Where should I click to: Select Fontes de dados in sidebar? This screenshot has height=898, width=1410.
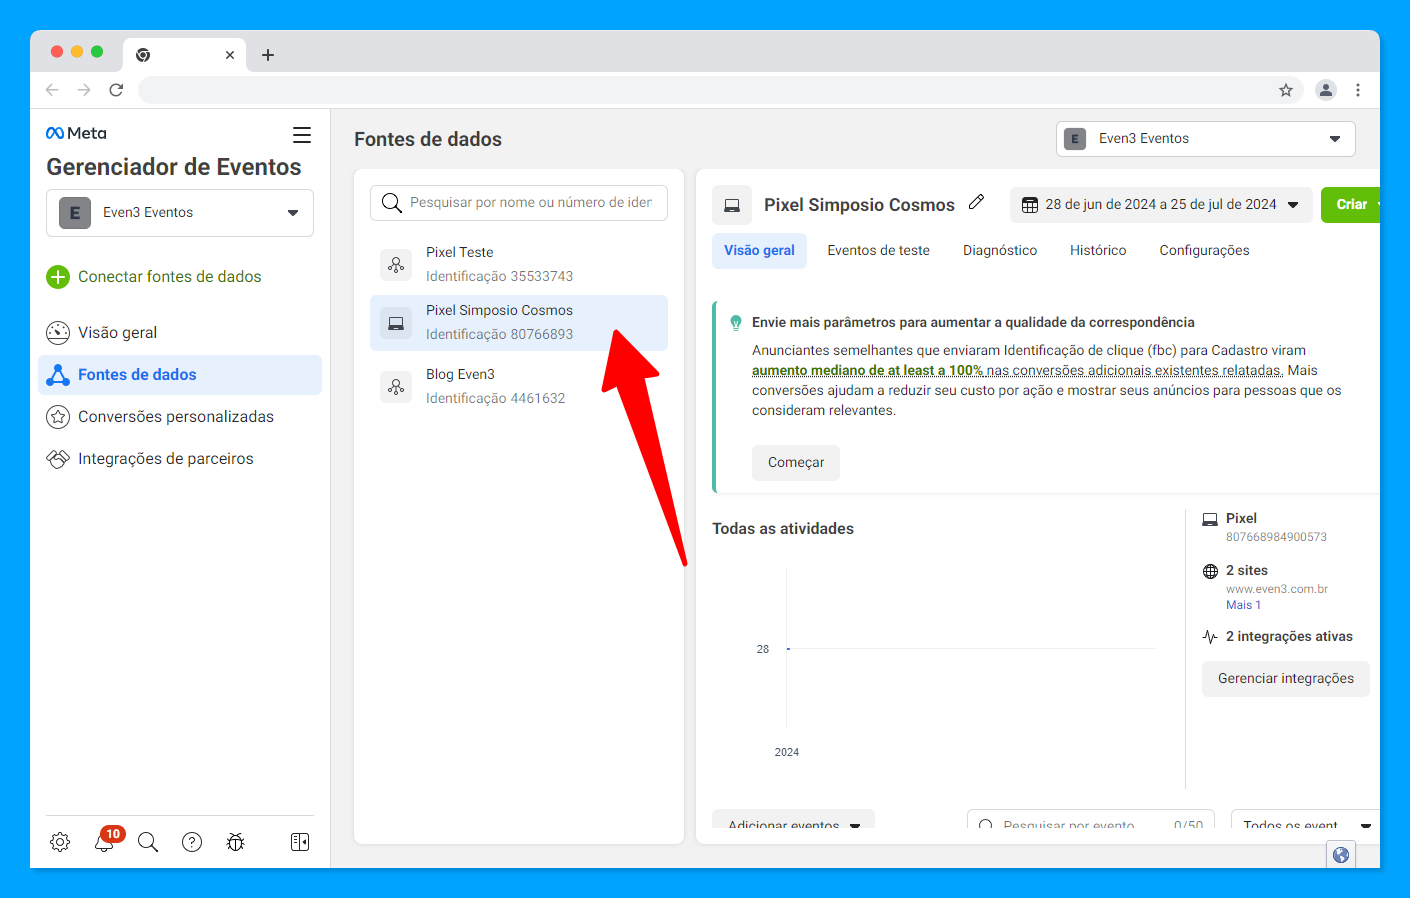coord(180,375)
